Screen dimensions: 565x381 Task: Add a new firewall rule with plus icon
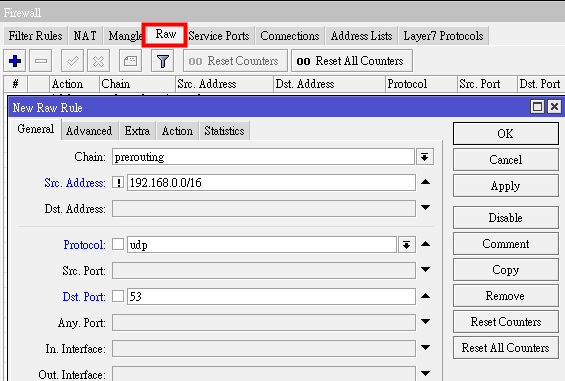[15, 61]
